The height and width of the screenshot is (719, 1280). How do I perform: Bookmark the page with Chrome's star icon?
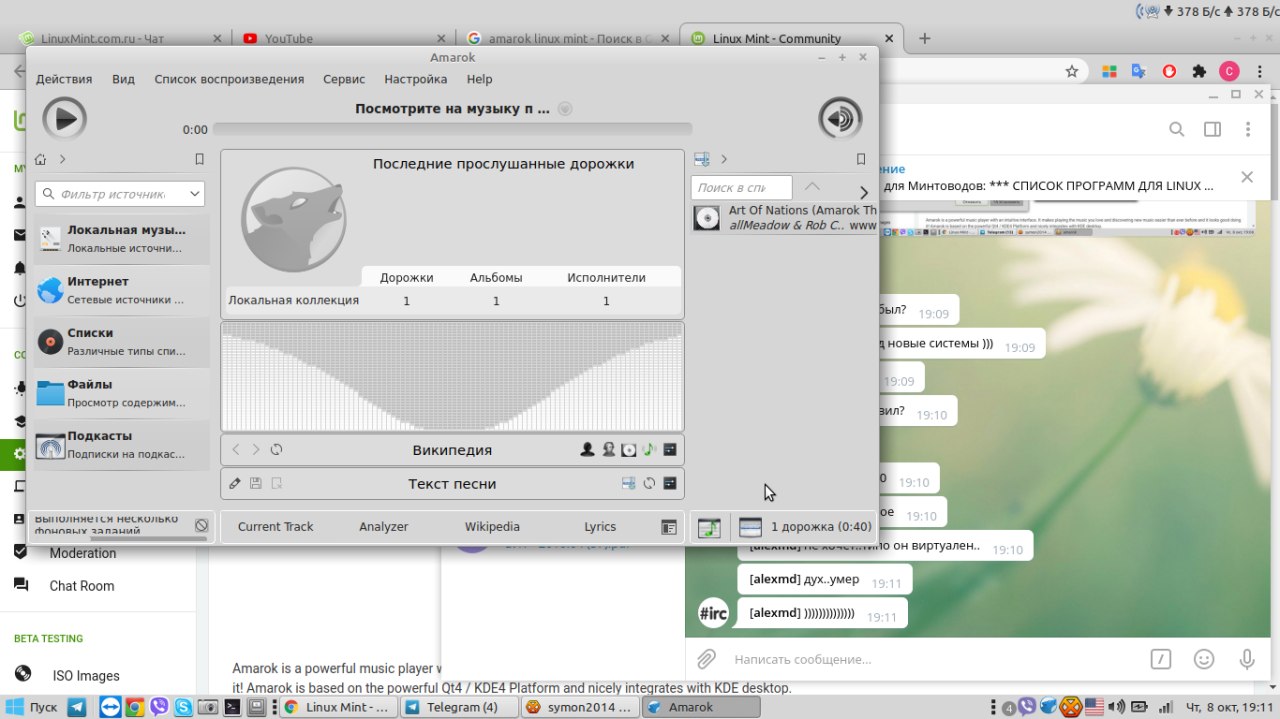point(1072,71)
